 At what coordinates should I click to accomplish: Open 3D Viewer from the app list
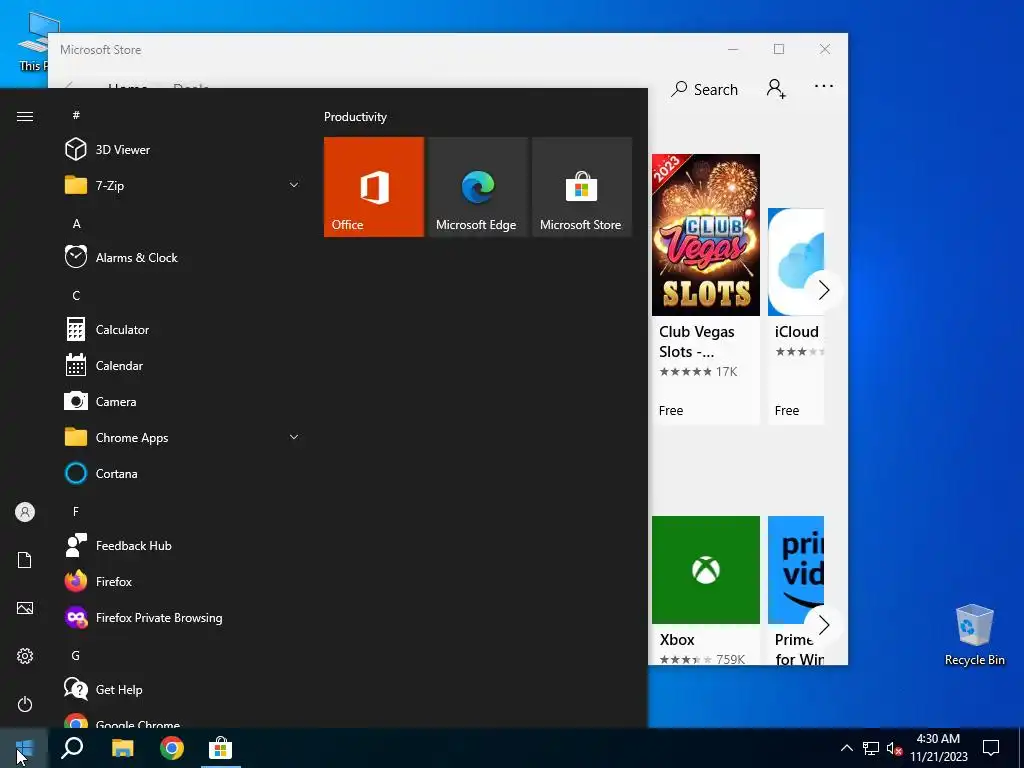coord(183,150)
